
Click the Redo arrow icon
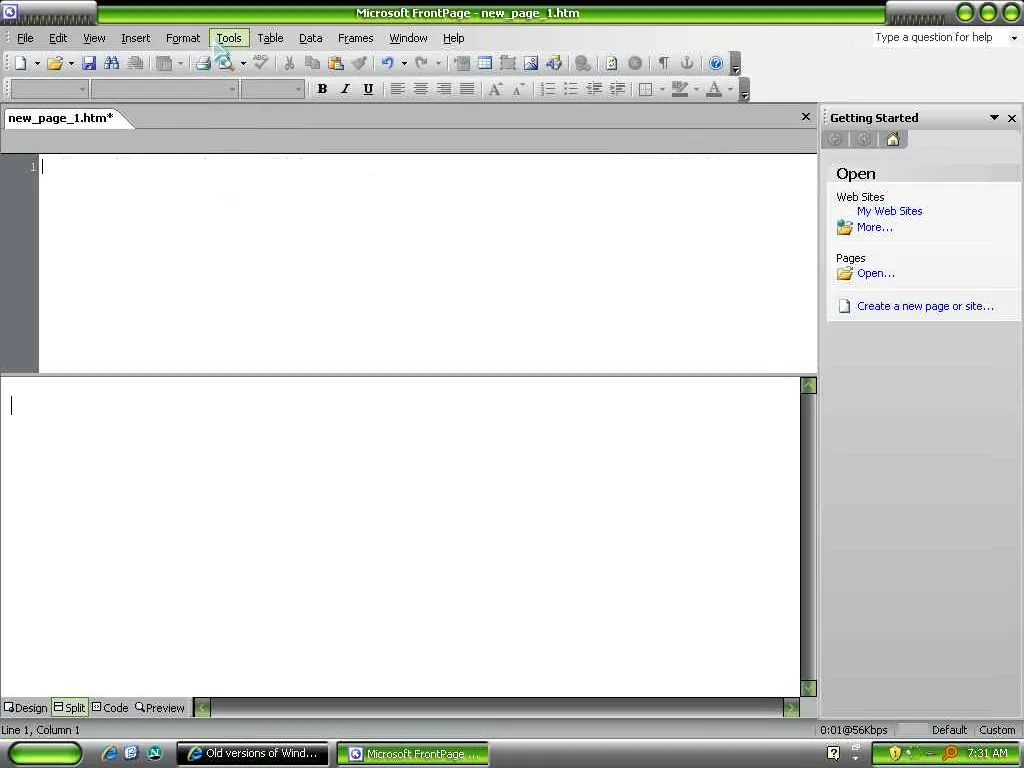(x=422, y=63)
